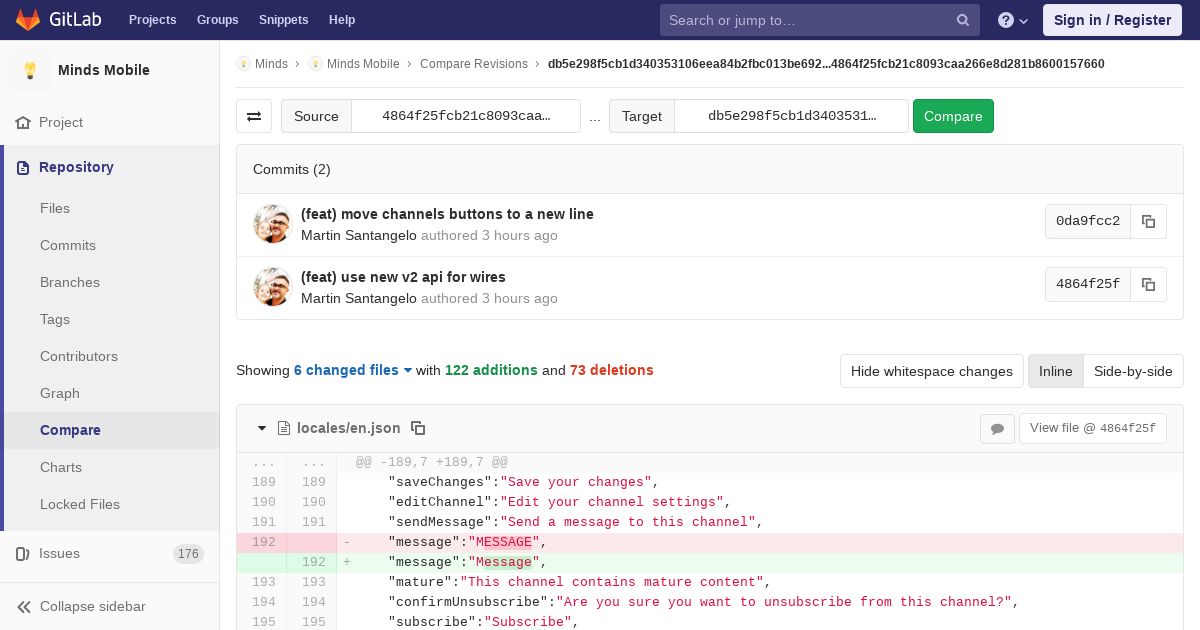The height and width of the screenshot is (630, 1200).
Task: Click 73 deletions text
Action: point(612,370)
